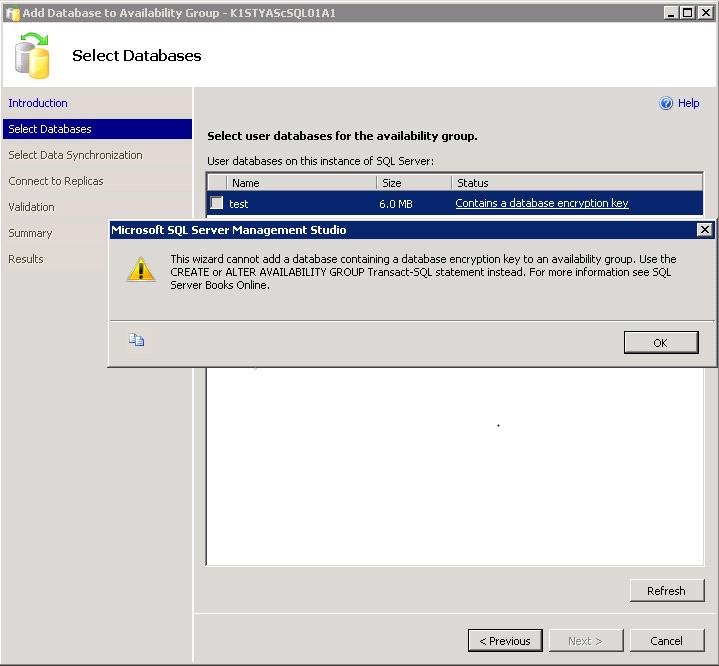Screen dimensions: 719x666
Task: Close the Add Database wizard window
Action: click(x=705, y=13)
